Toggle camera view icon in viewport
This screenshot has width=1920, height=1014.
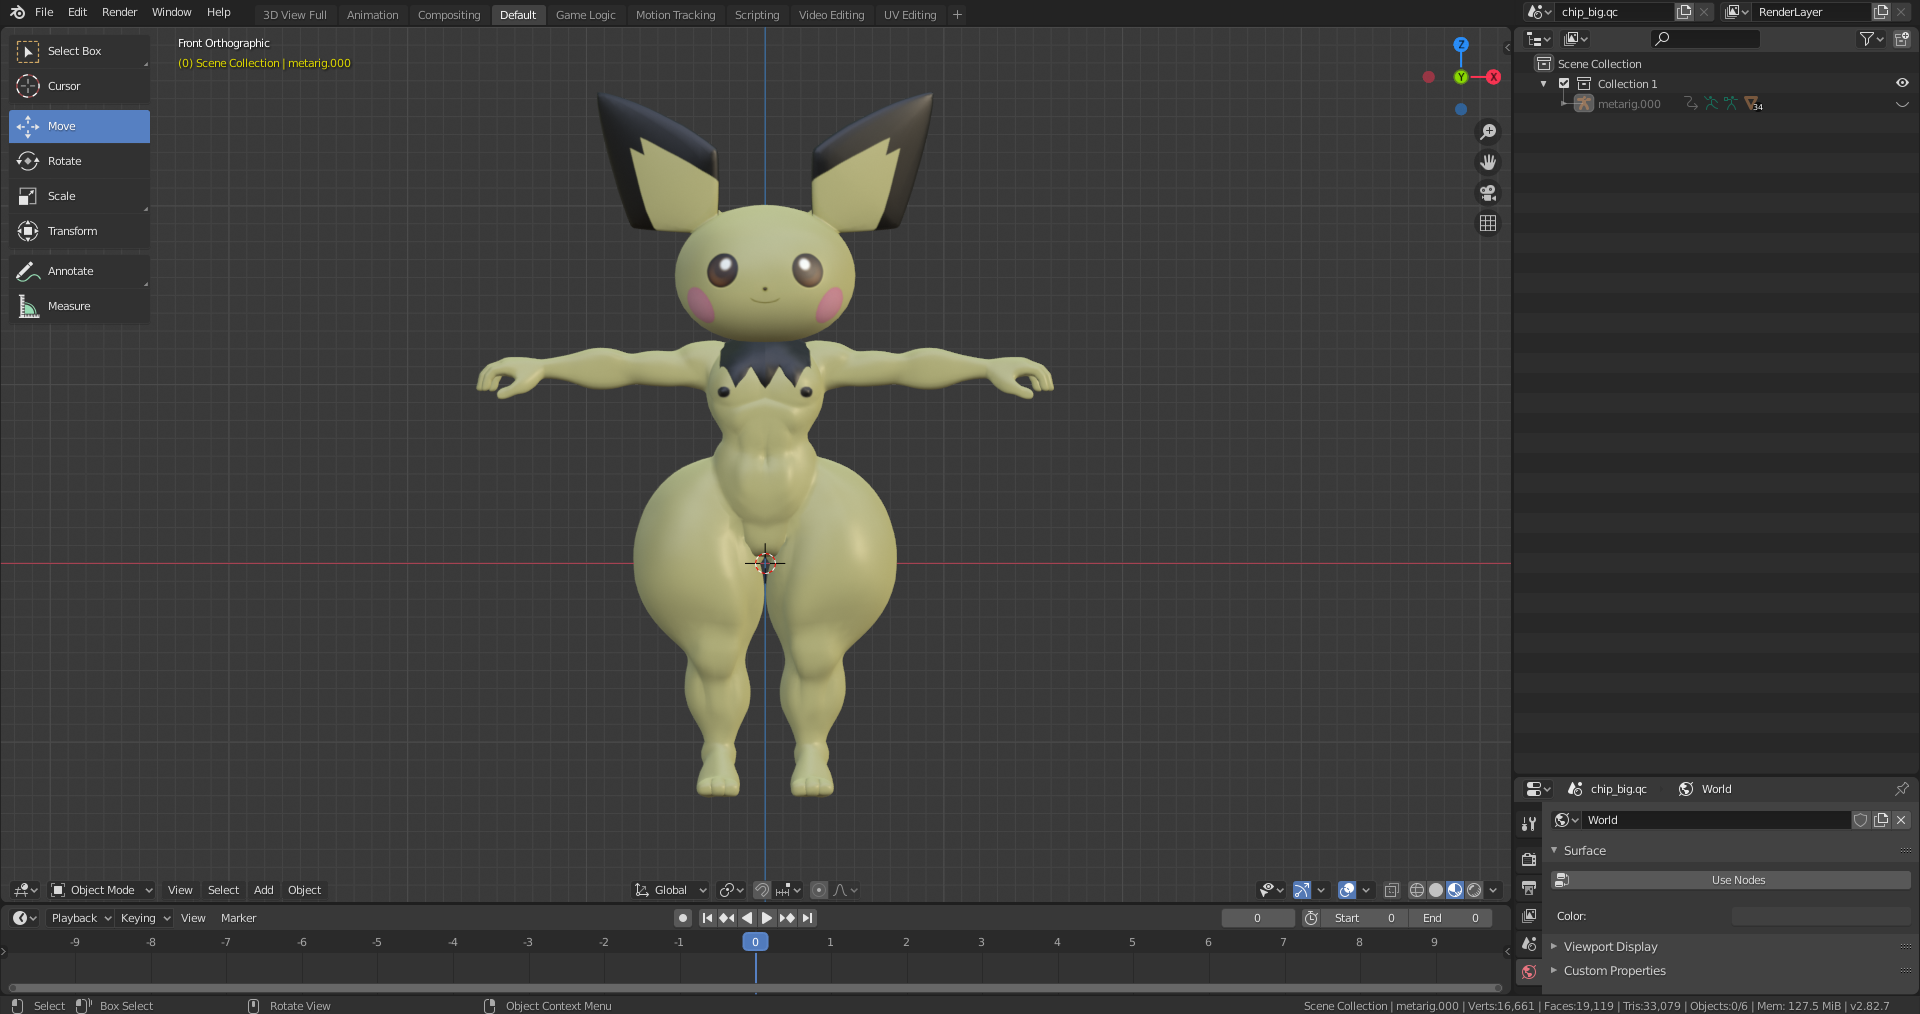point(1488,193)
